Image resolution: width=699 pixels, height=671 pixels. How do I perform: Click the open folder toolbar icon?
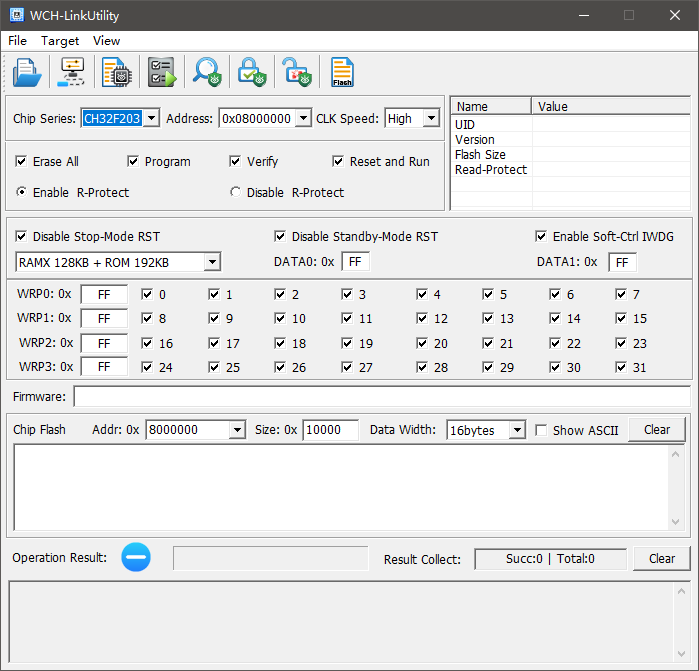[27, 72]
